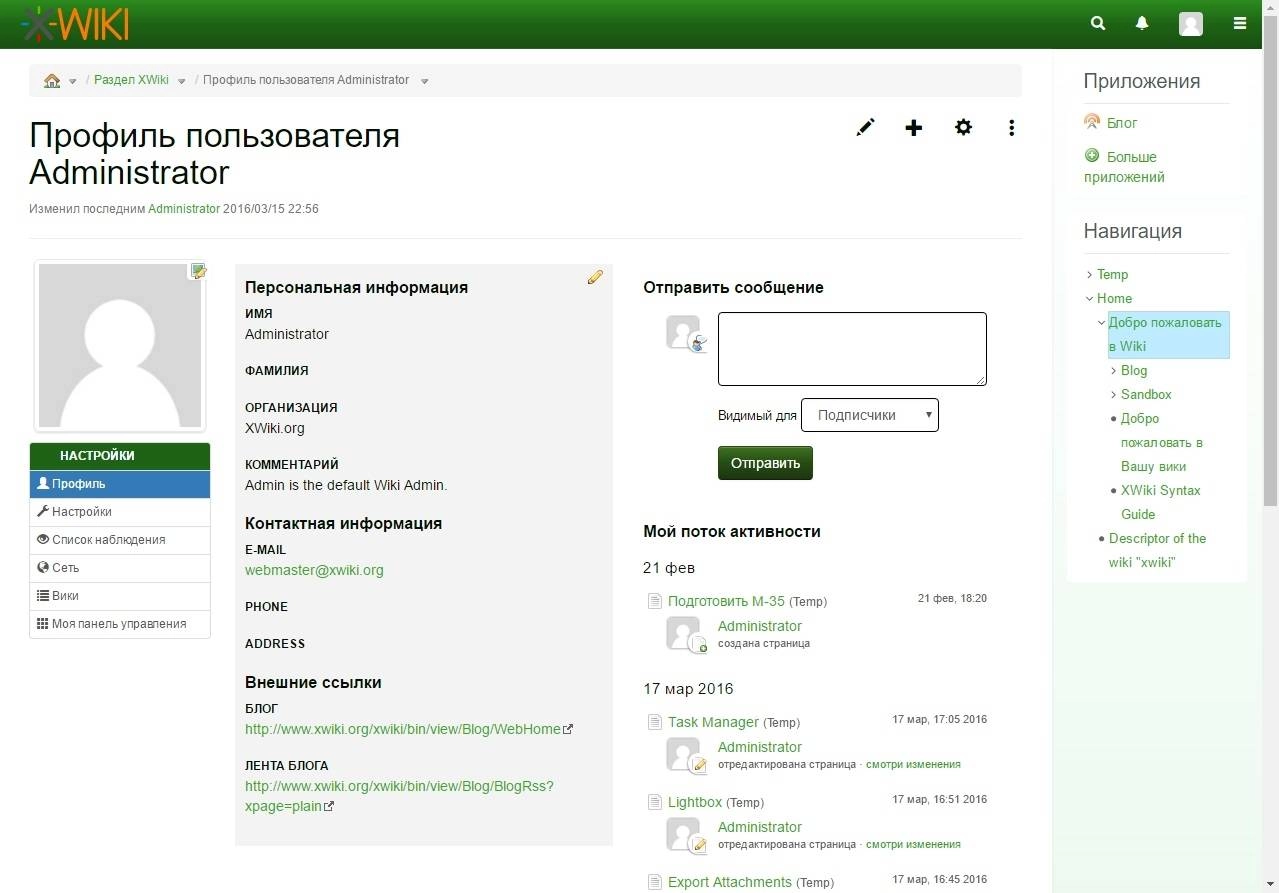Collapse the Home tree node
Viewport: 1279px width, 893px height.
click(x=1089, y=299)
